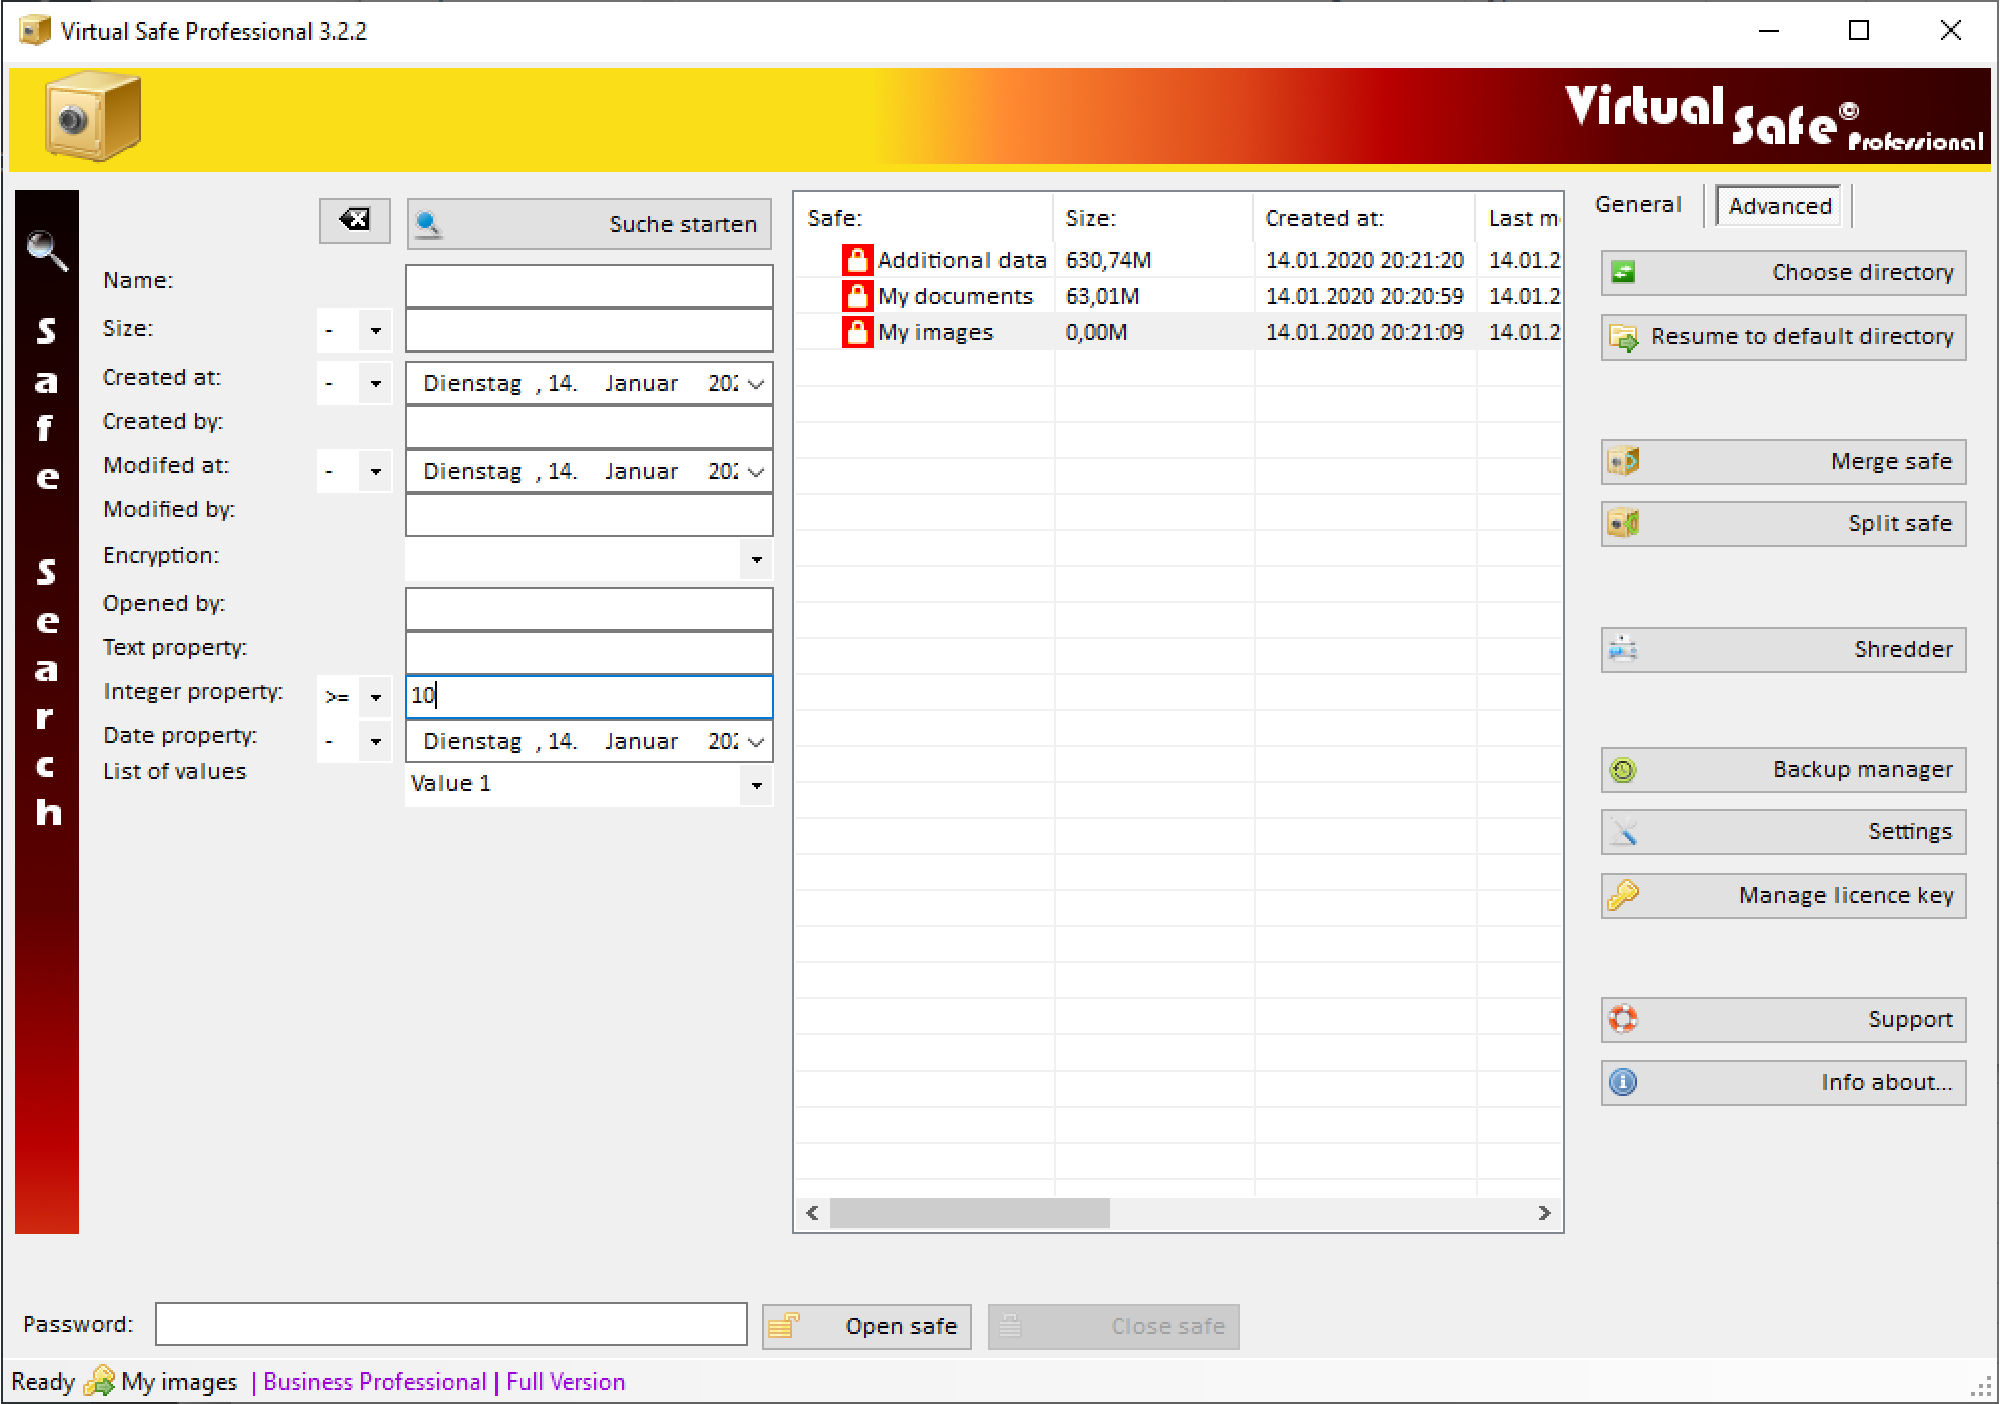The width and height of the screenshot is (2000, 1404).
Task: Click the Backup manager button
Action: click(1783, 770)
